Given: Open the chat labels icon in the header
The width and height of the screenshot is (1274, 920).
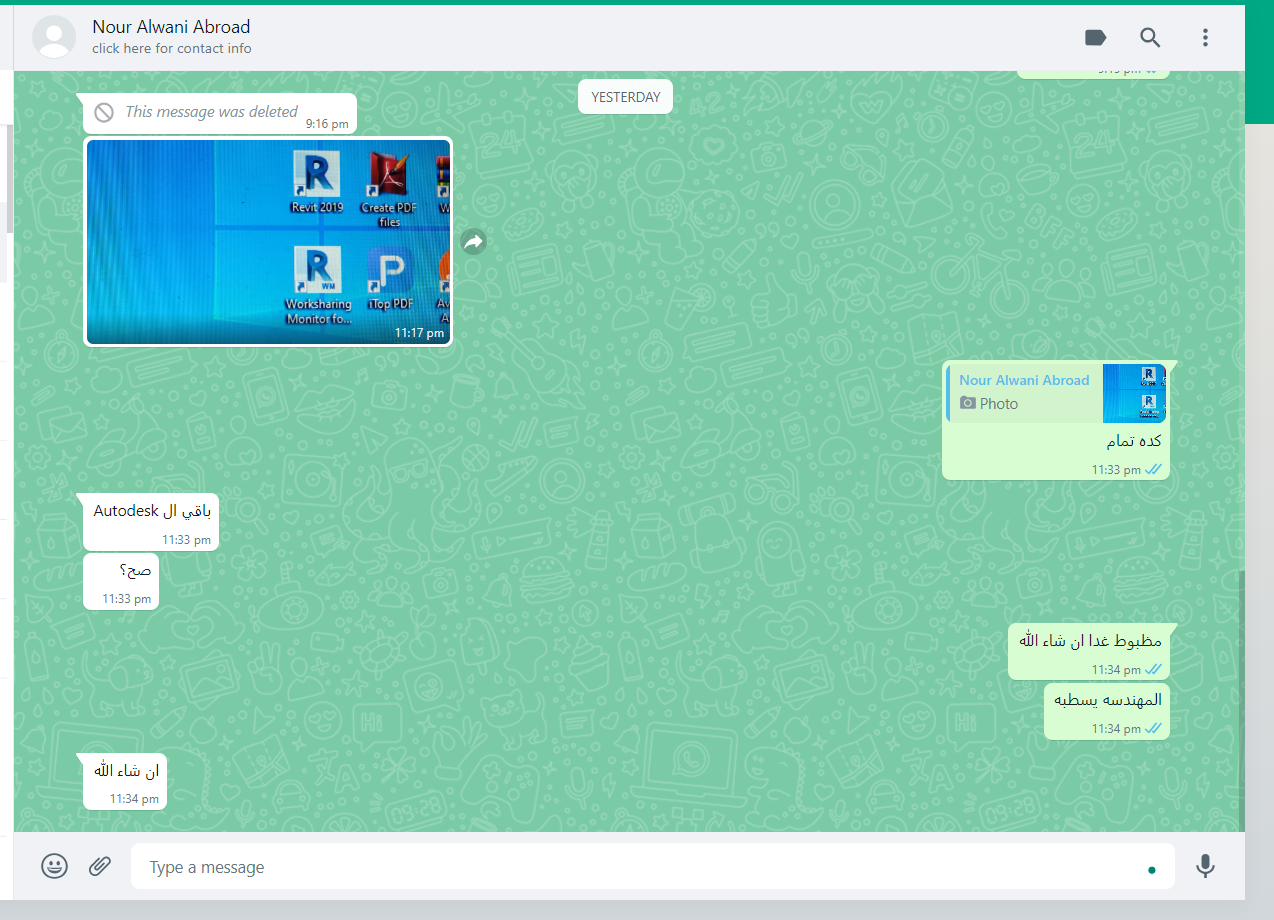Looking at the screenshot, I should [x=1095, y=38].
